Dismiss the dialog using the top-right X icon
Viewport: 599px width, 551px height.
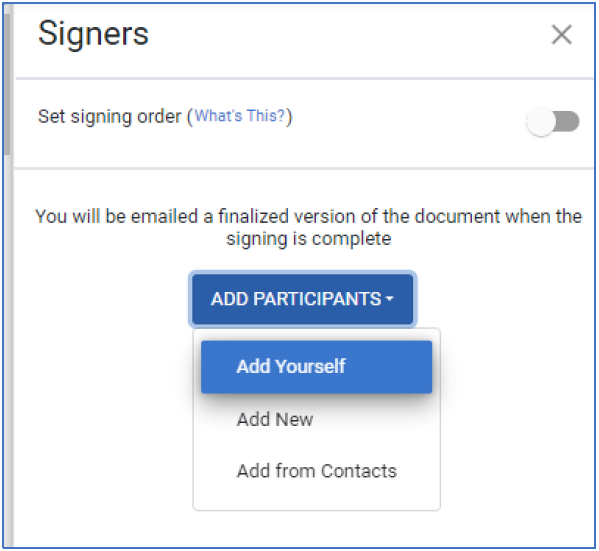coord(562,35)
